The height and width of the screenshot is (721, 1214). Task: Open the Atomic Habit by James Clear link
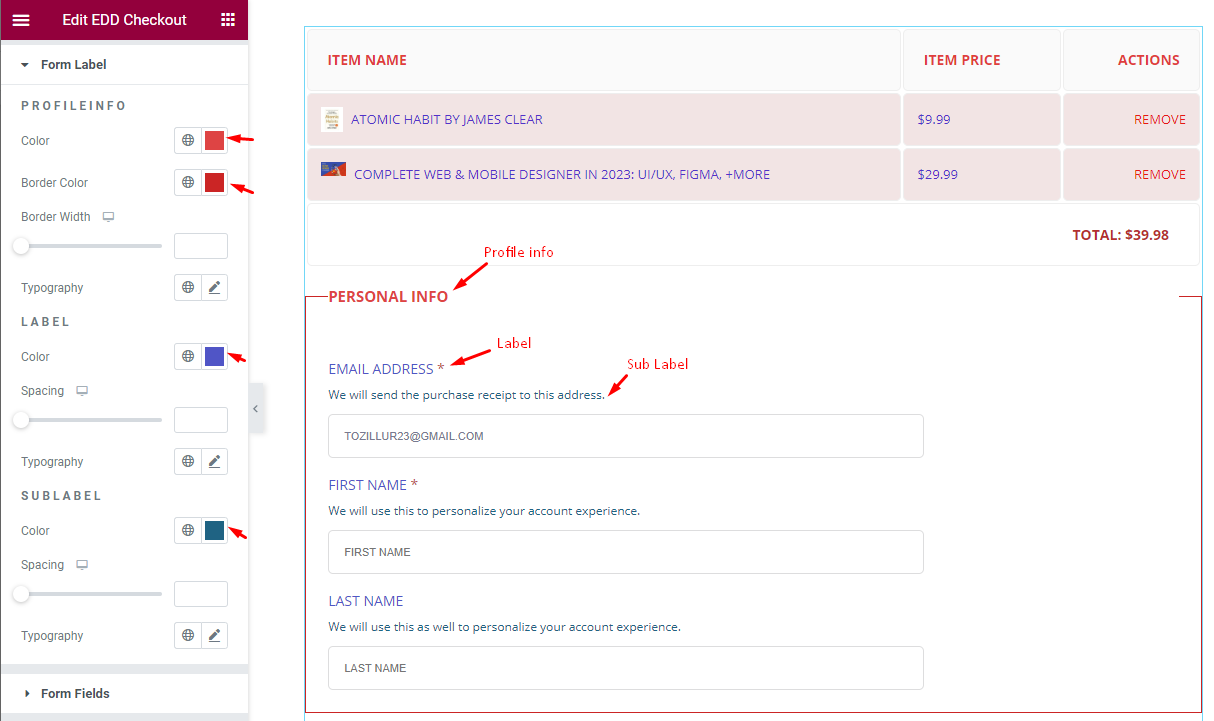pos(446,119)
